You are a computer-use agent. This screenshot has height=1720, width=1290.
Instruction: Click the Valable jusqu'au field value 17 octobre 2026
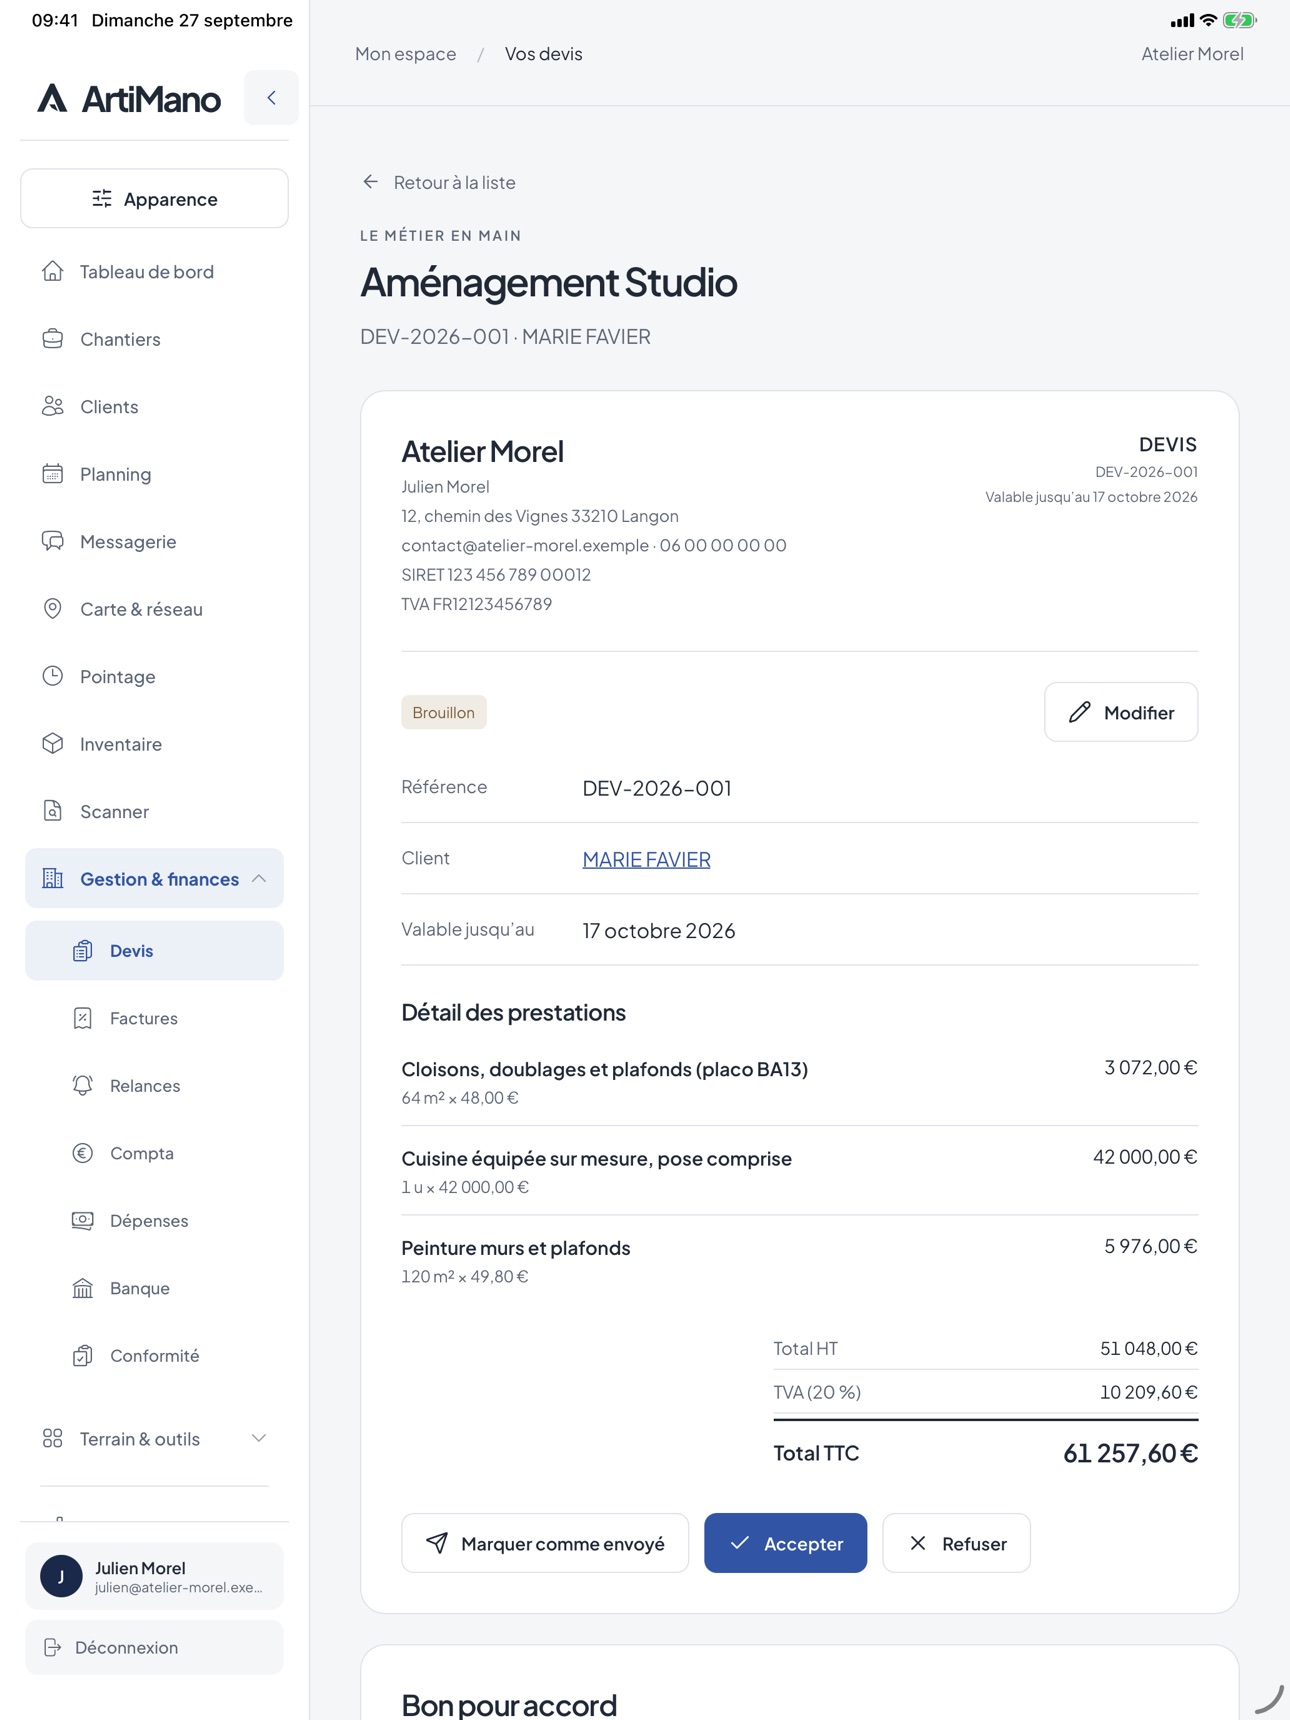pos(659,930)
